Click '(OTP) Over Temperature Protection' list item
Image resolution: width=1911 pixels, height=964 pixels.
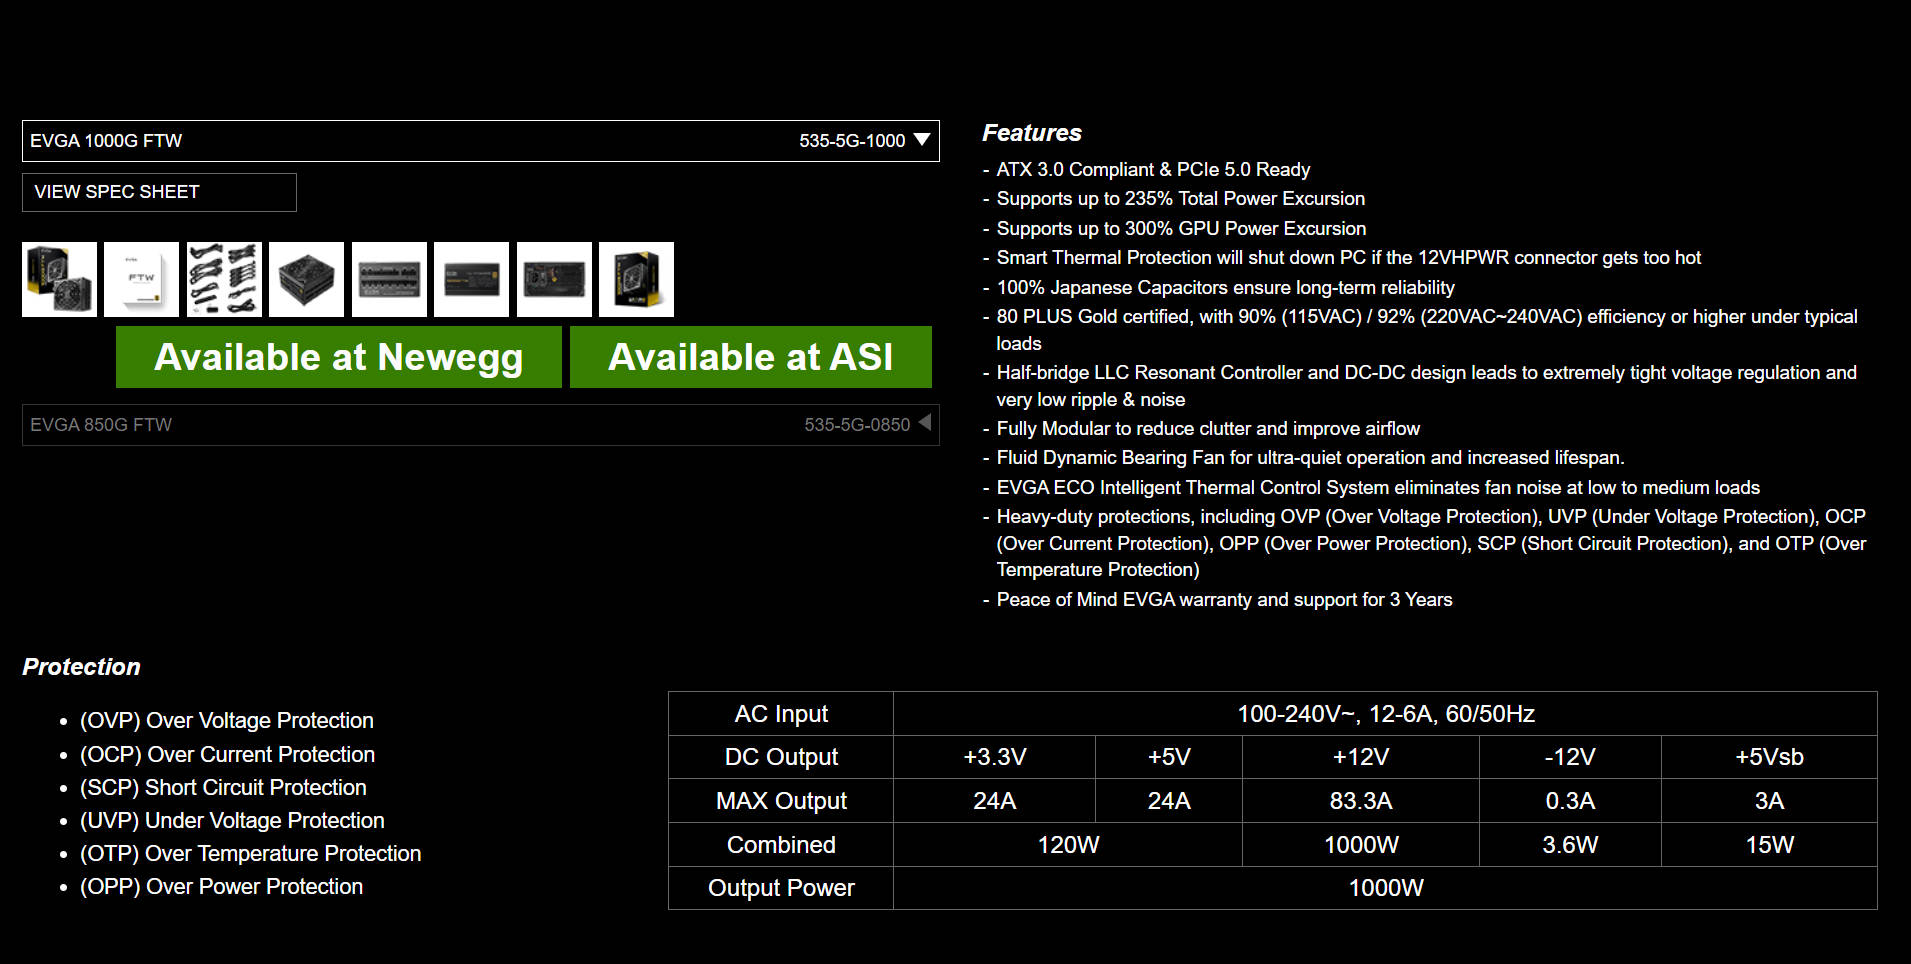251,854
